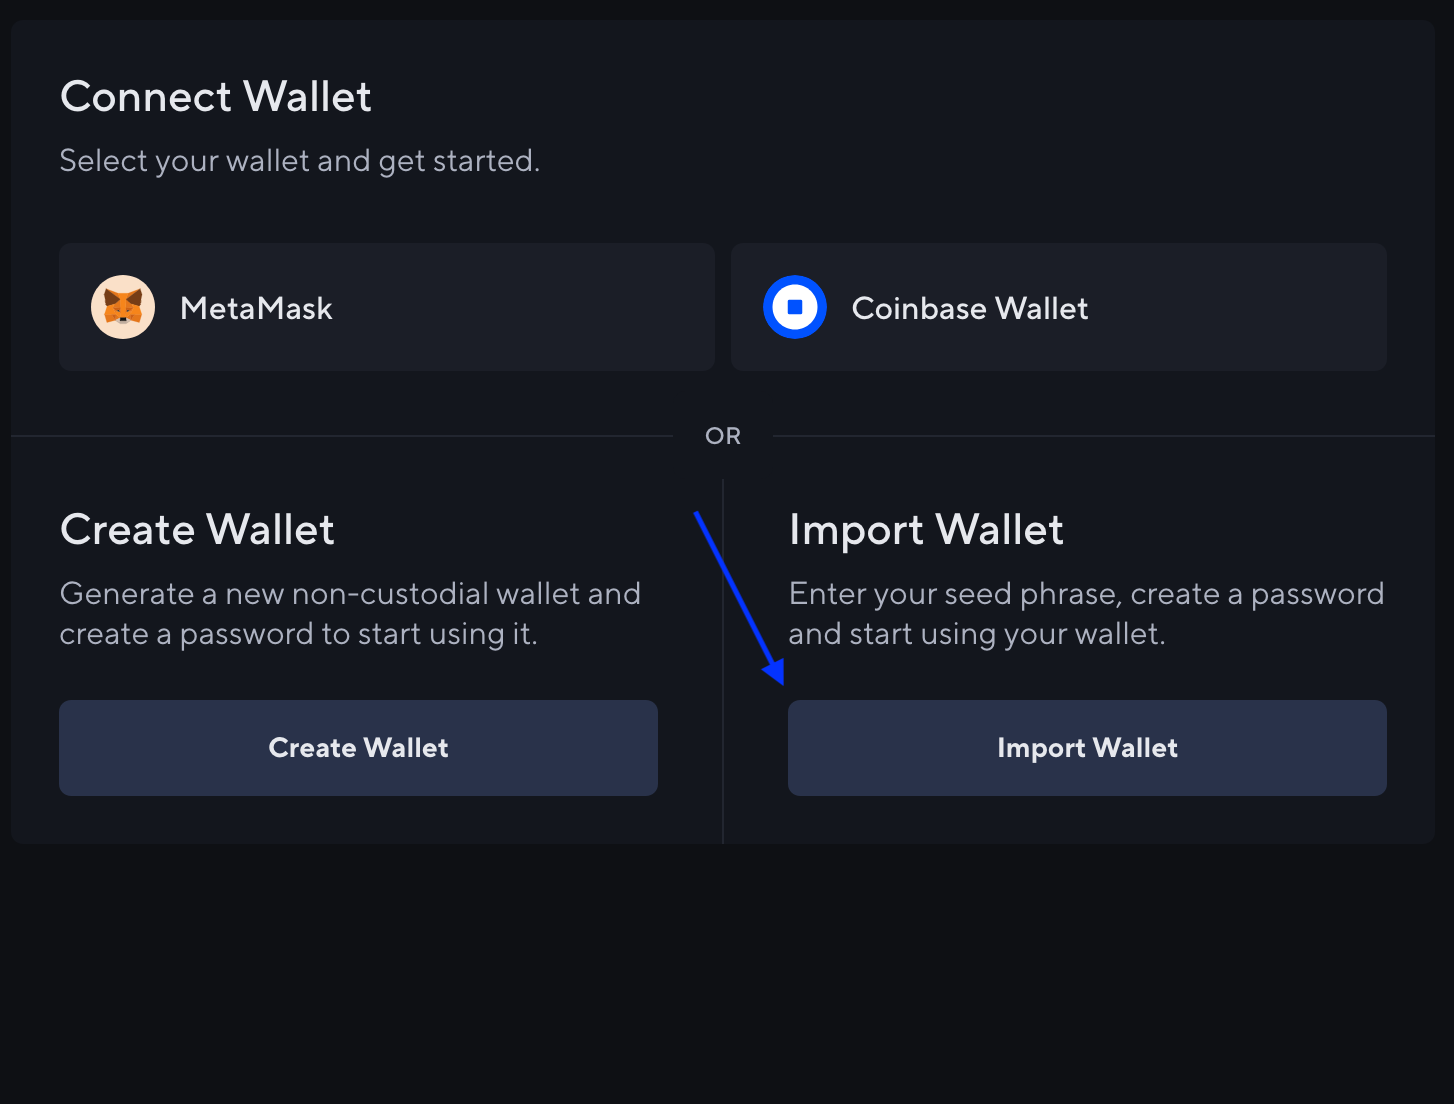This screenshot has height=1104, width=1454.
Task: Click the Connect Wallet heading
Action: pos(215,96)
